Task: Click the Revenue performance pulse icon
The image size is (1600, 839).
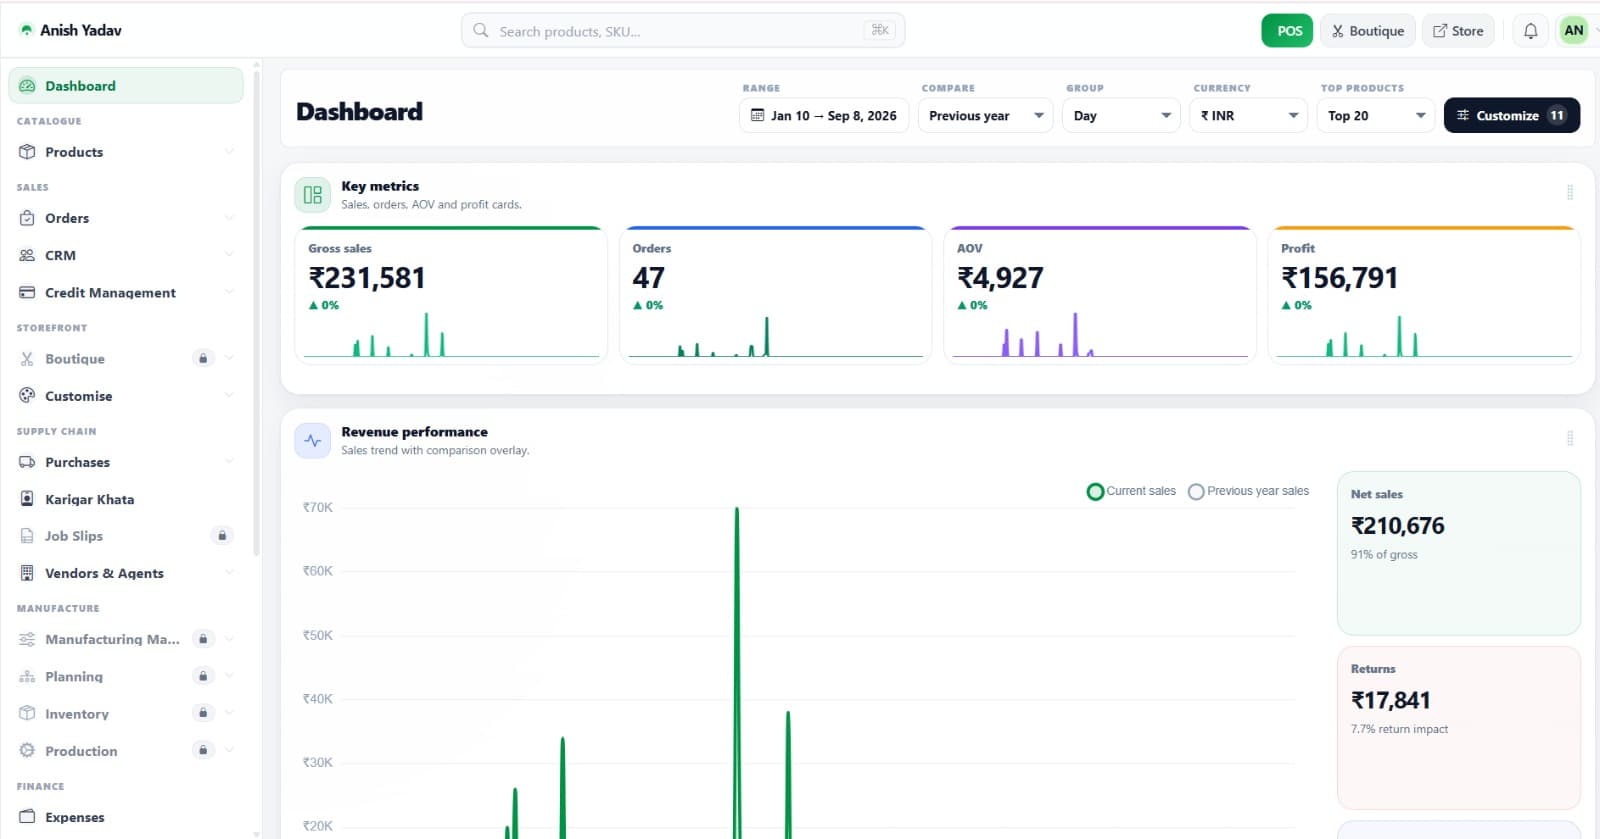Action: coord(313,441)
